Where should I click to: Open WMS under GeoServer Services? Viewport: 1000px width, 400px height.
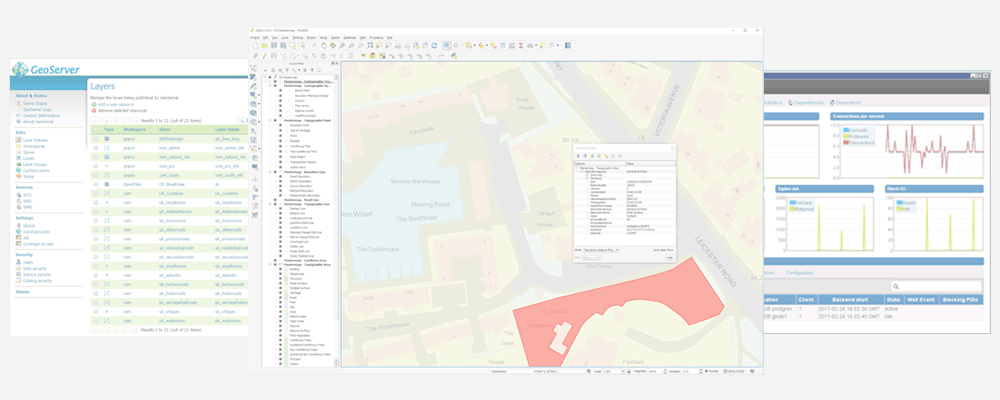pos(27,207)
